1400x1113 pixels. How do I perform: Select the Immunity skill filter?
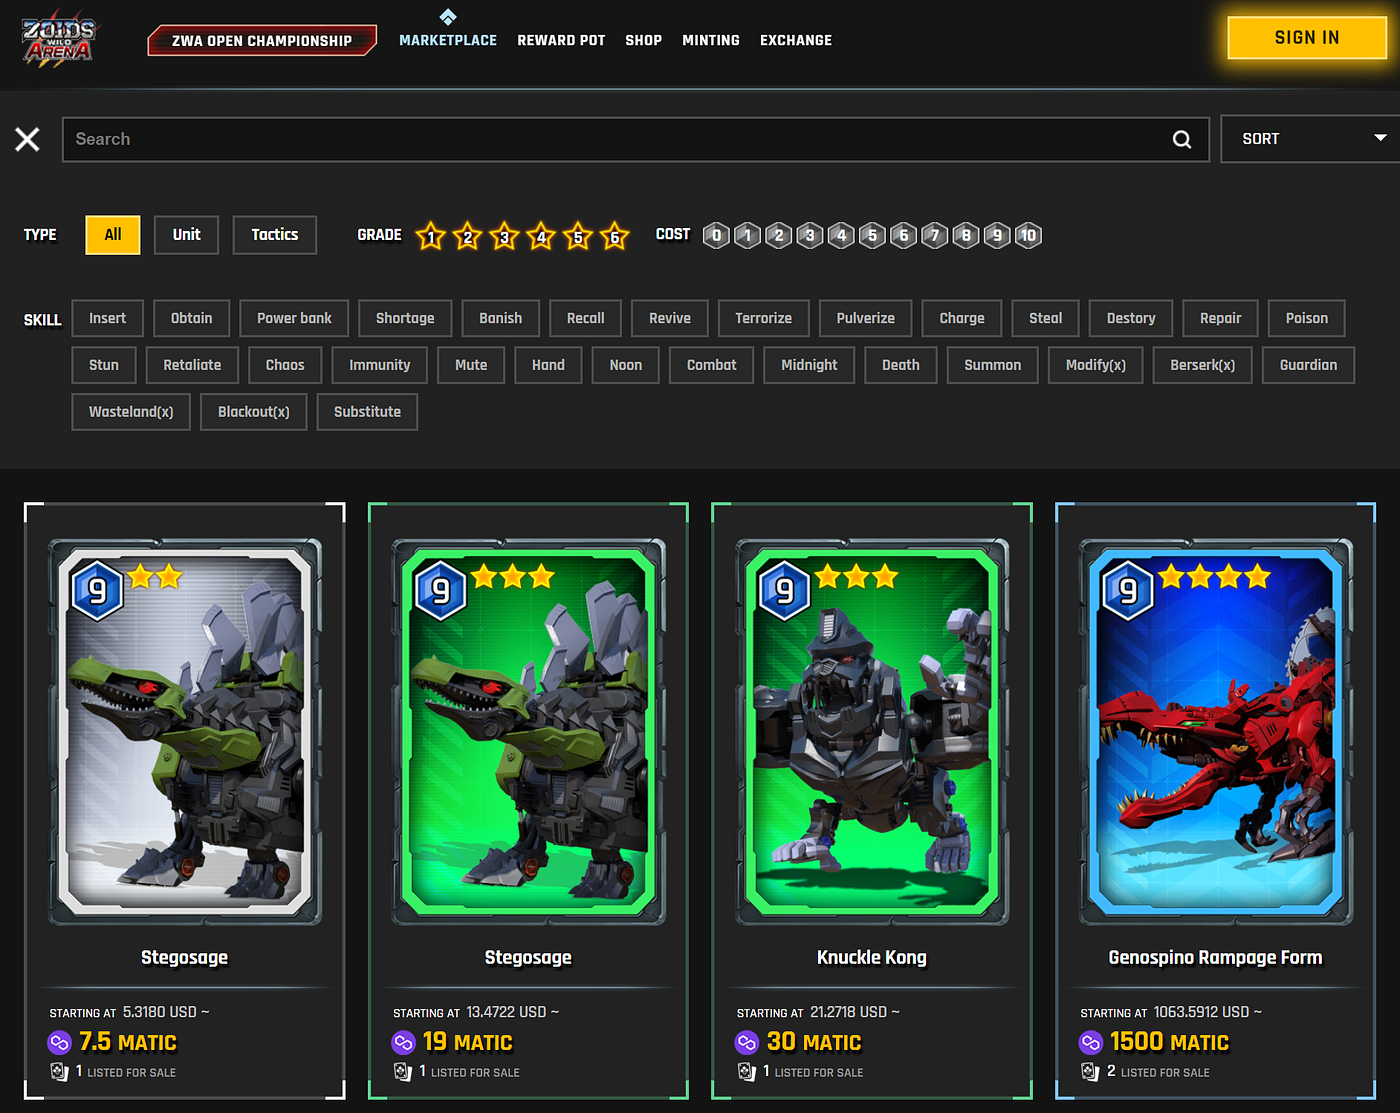(x=380, y=365)
